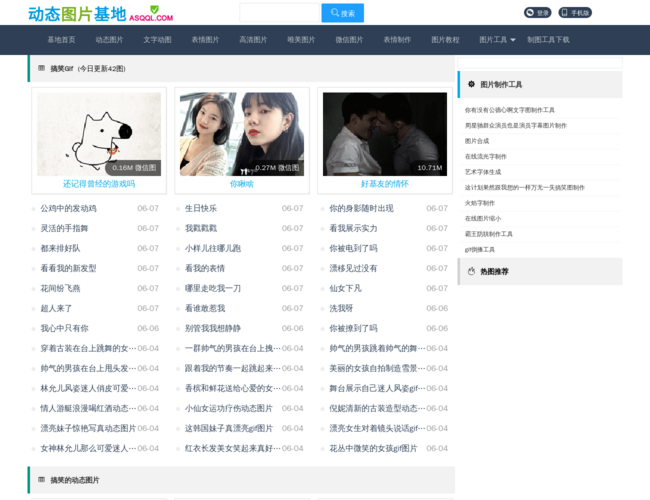650x500 pixels.
Task: Click the 好基友的情怀 caption link
Action: point(385,184)
